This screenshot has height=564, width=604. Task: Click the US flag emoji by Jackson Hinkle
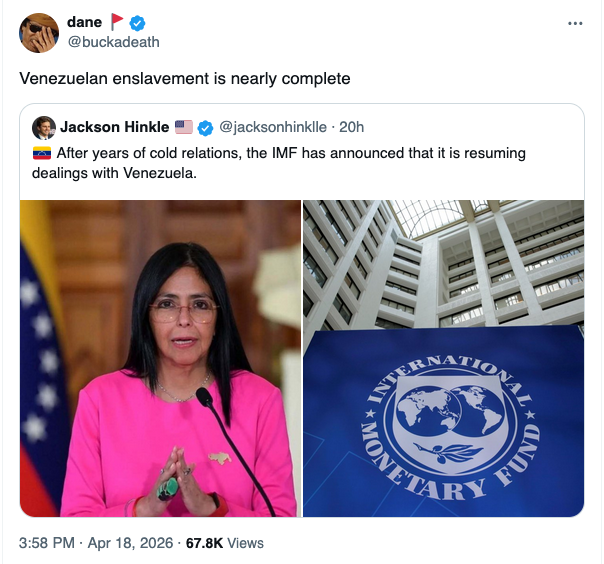[184, 127]
